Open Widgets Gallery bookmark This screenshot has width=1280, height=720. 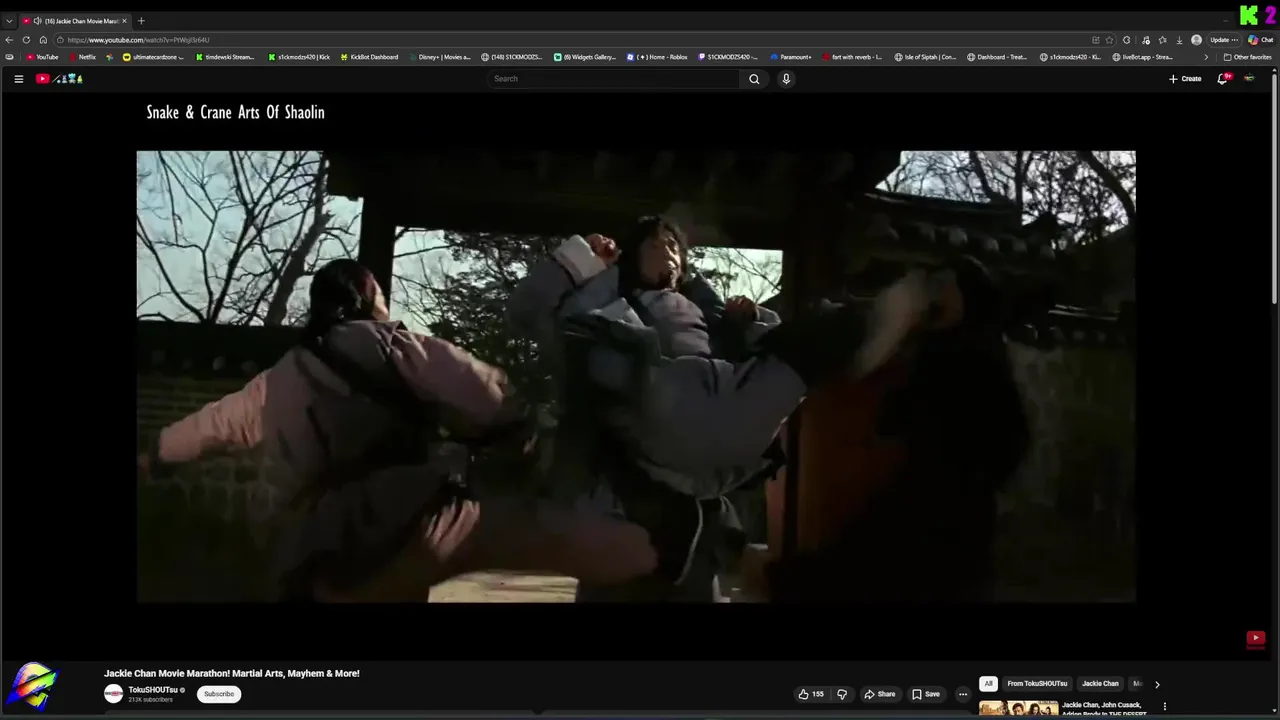586,57
